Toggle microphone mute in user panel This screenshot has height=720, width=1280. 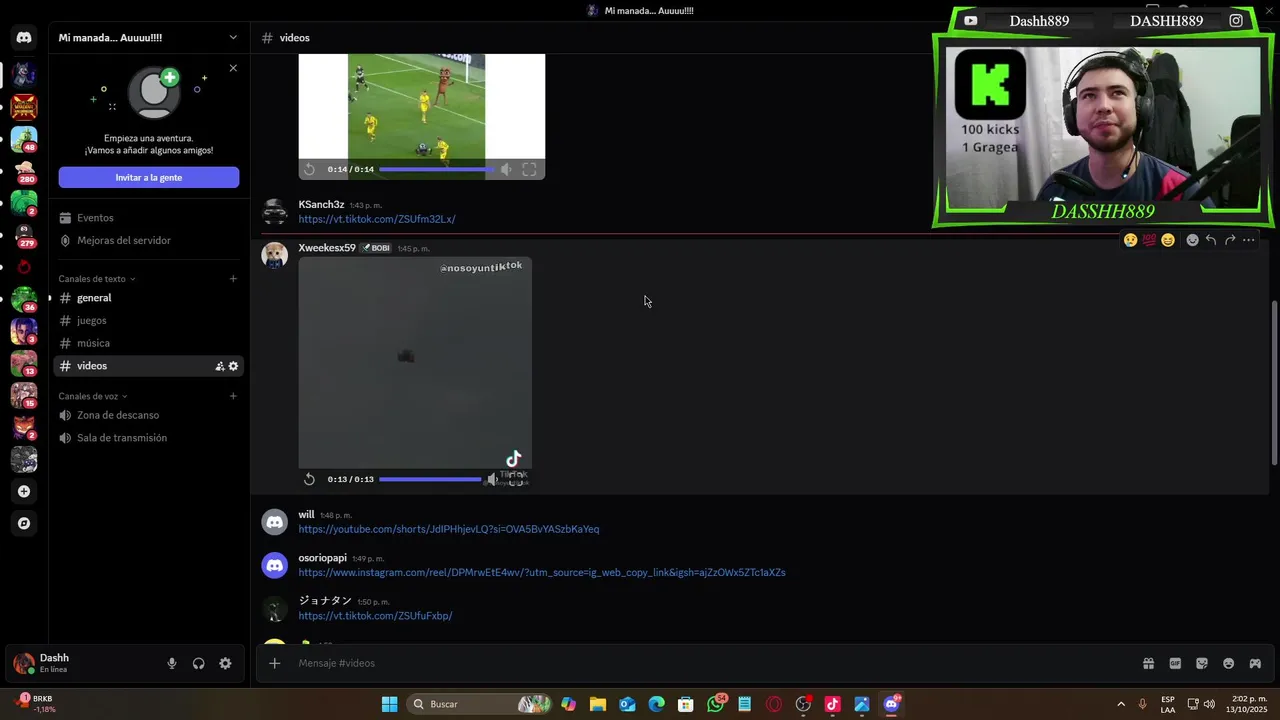172,663
